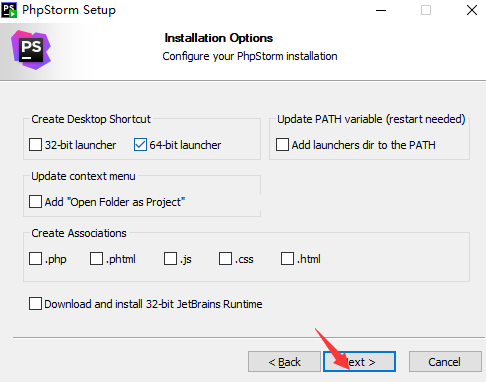Cancel the PhpStorm setup
This screenshot has height=382, width=486.
click(x=445, y=362)
